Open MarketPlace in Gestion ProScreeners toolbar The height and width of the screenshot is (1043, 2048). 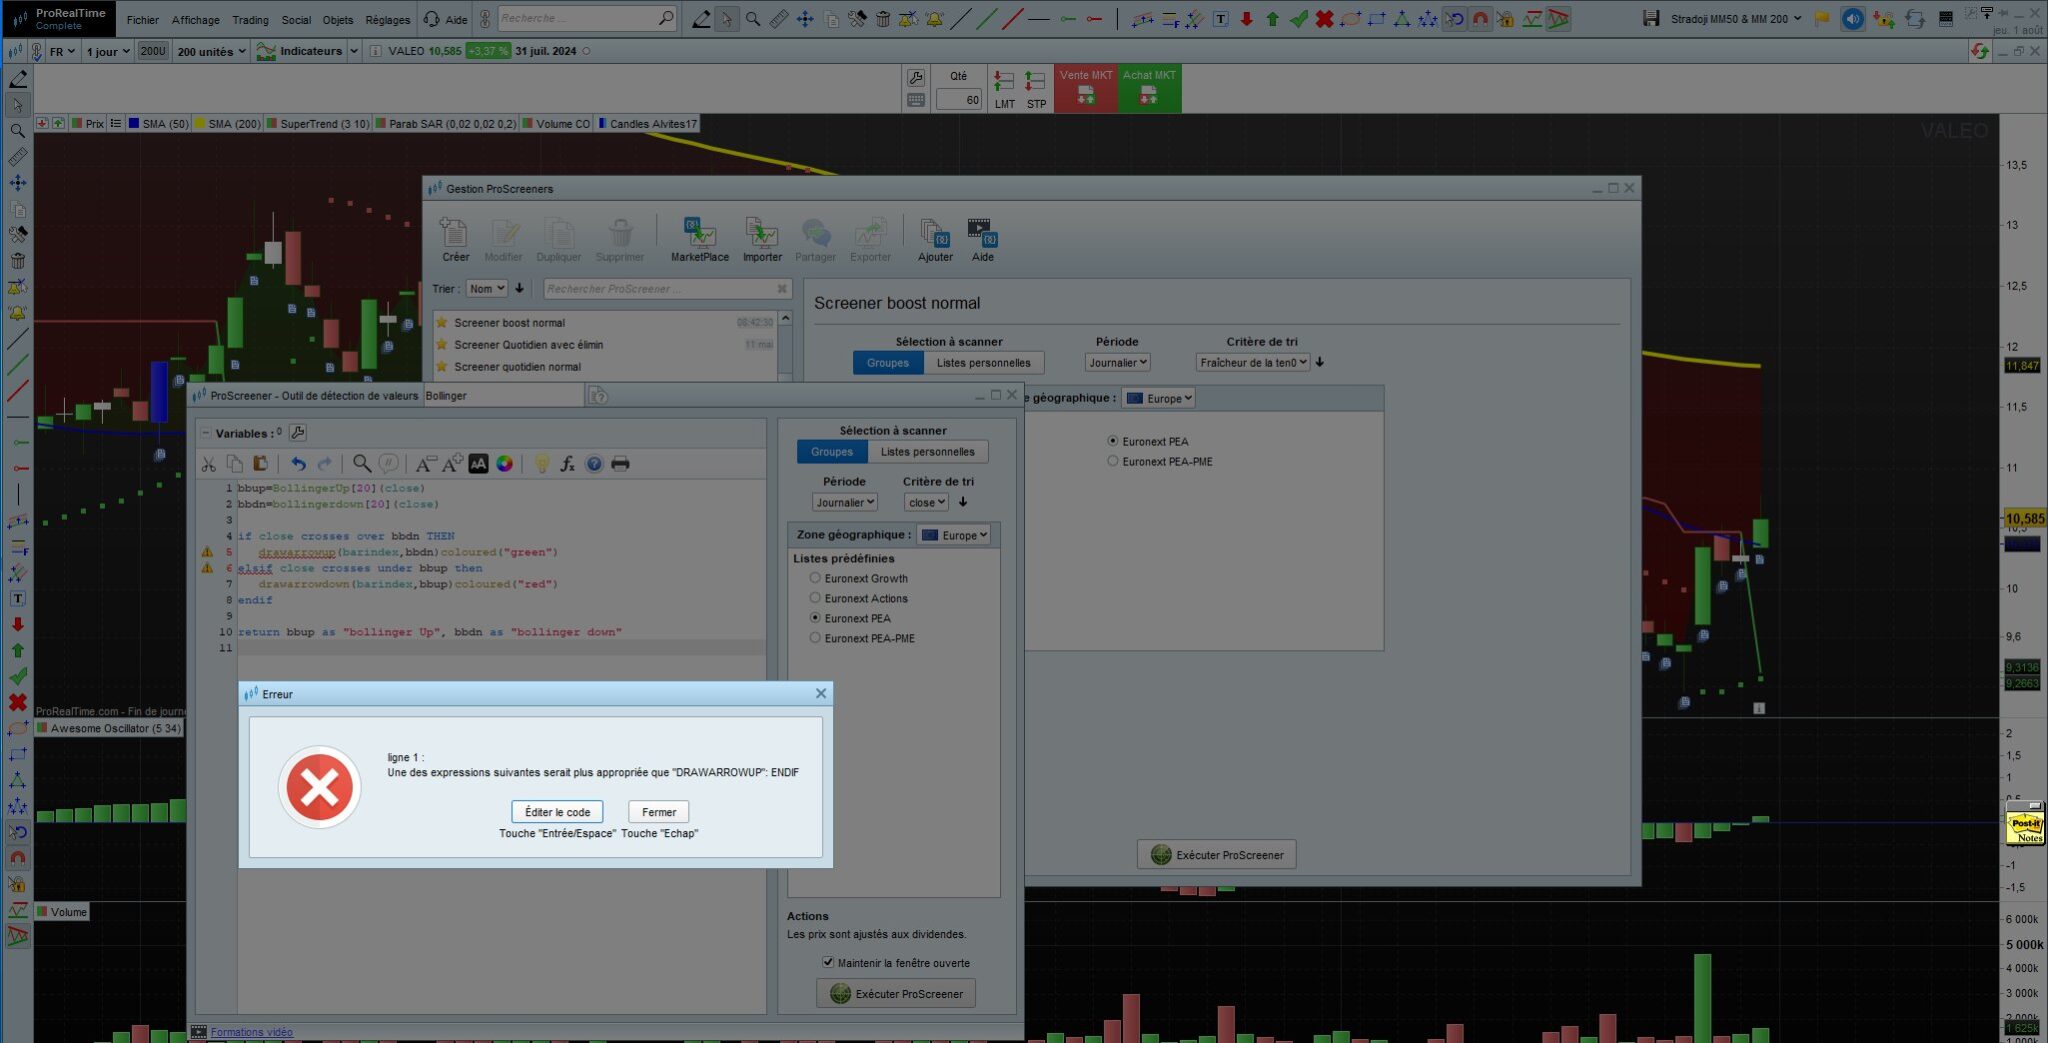(700, 241)
